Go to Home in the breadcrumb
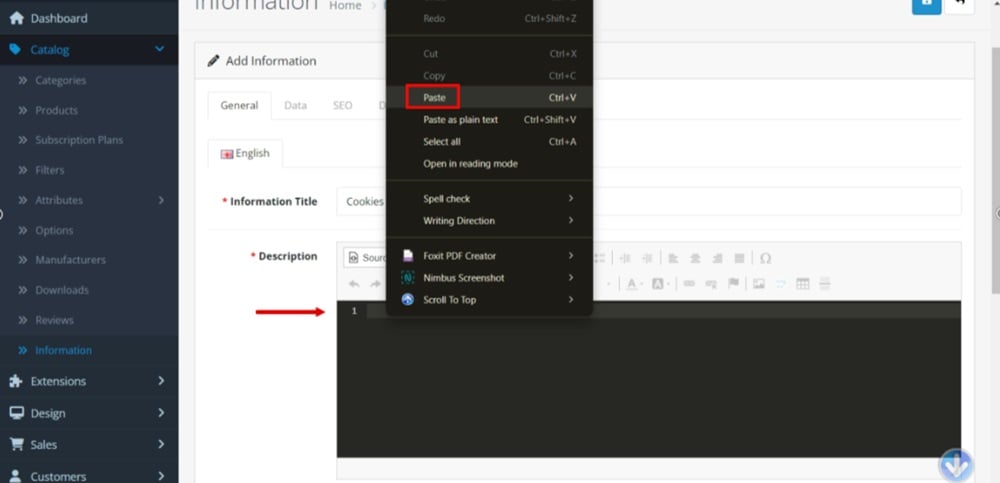The image size is (1000, 483). click(345, 6)
